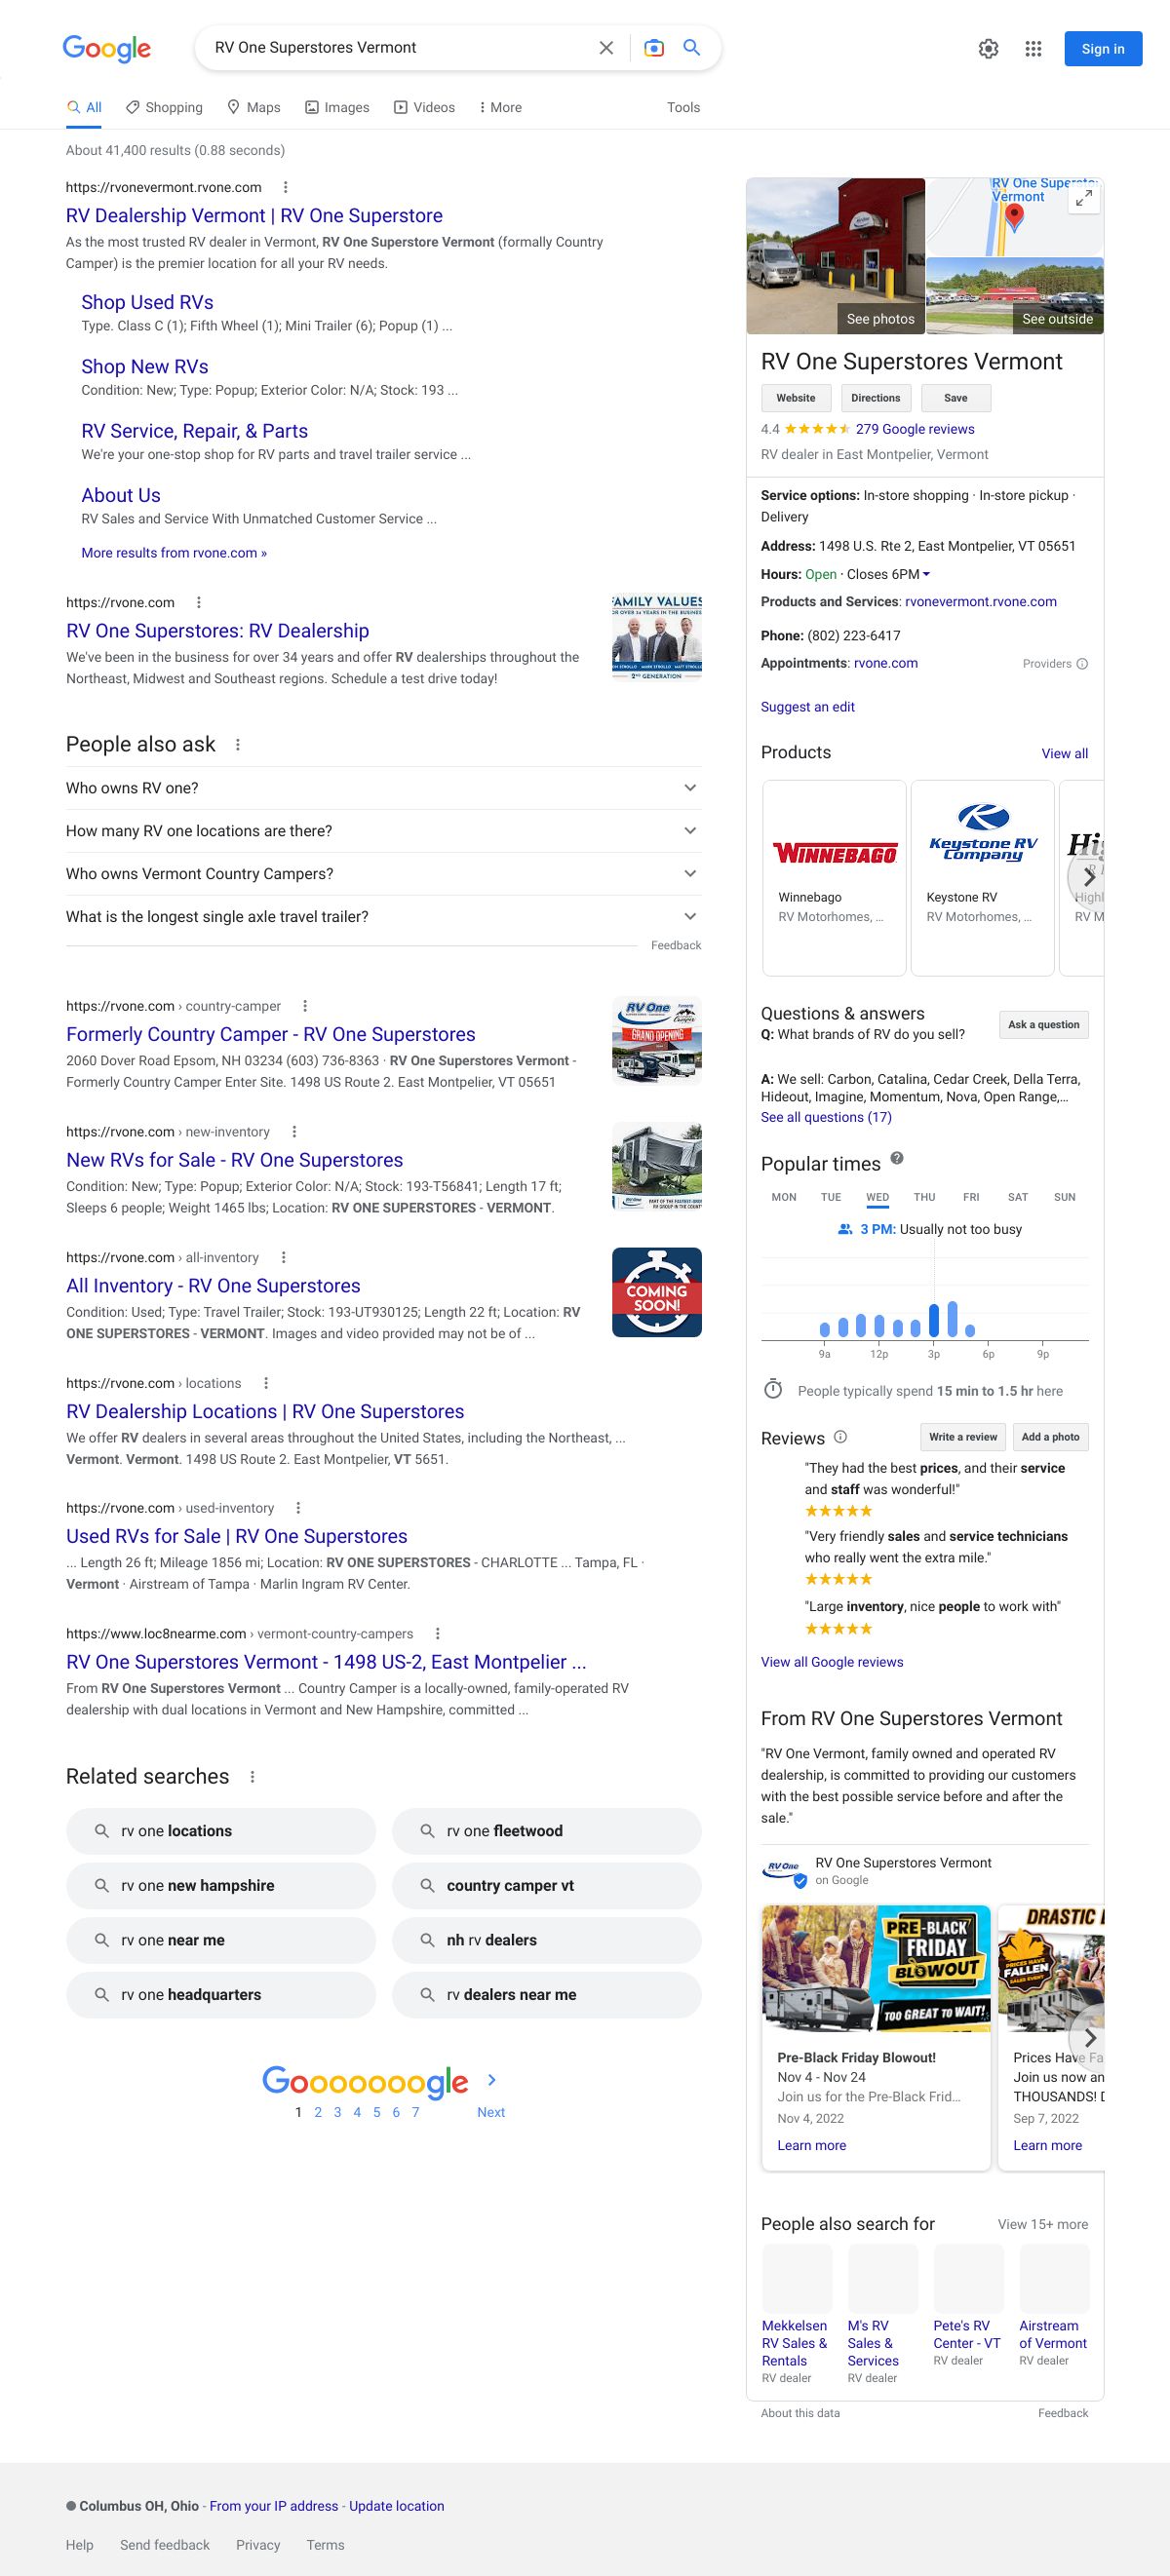Expand the map with the fullscreen icon
The image size is (1170, 2576).
[x=1083, y=199]
